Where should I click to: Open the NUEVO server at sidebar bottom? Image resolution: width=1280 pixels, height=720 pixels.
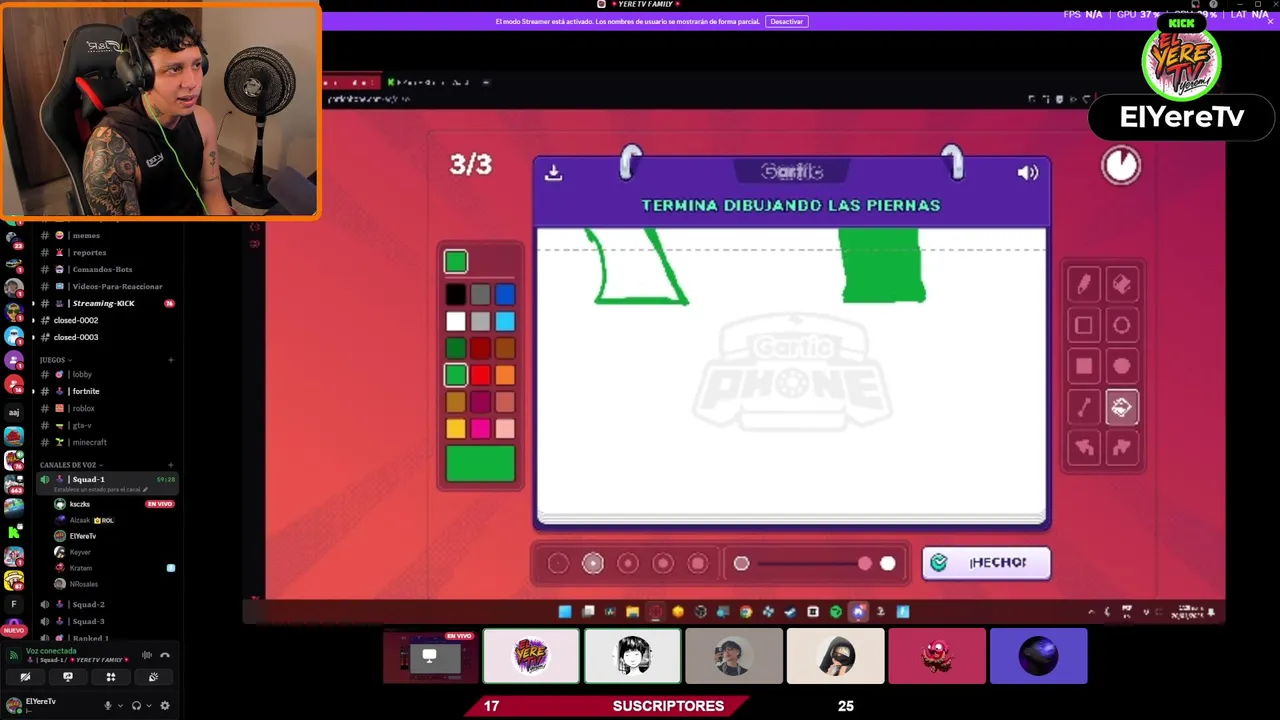[x=14, y=631]
